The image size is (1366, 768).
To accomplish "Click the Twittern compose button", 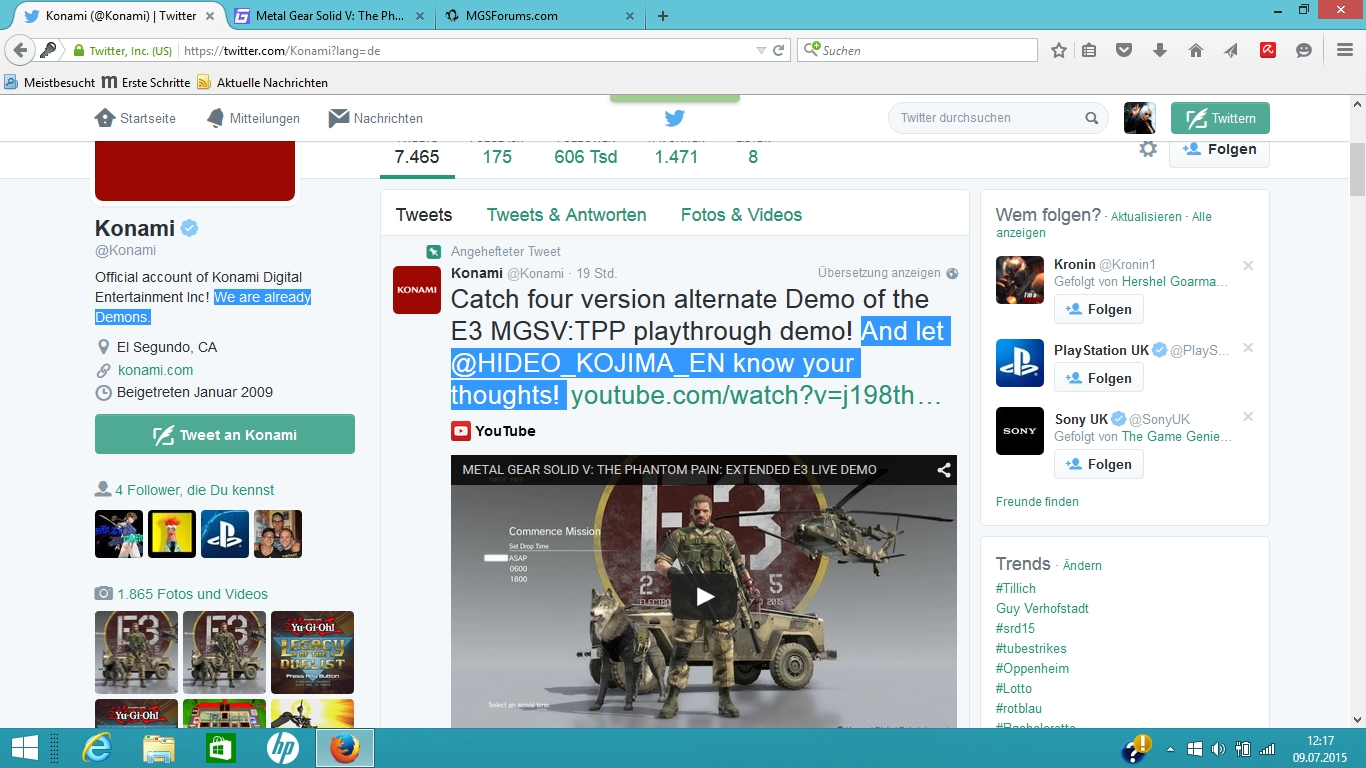I will coord(1220,118).
